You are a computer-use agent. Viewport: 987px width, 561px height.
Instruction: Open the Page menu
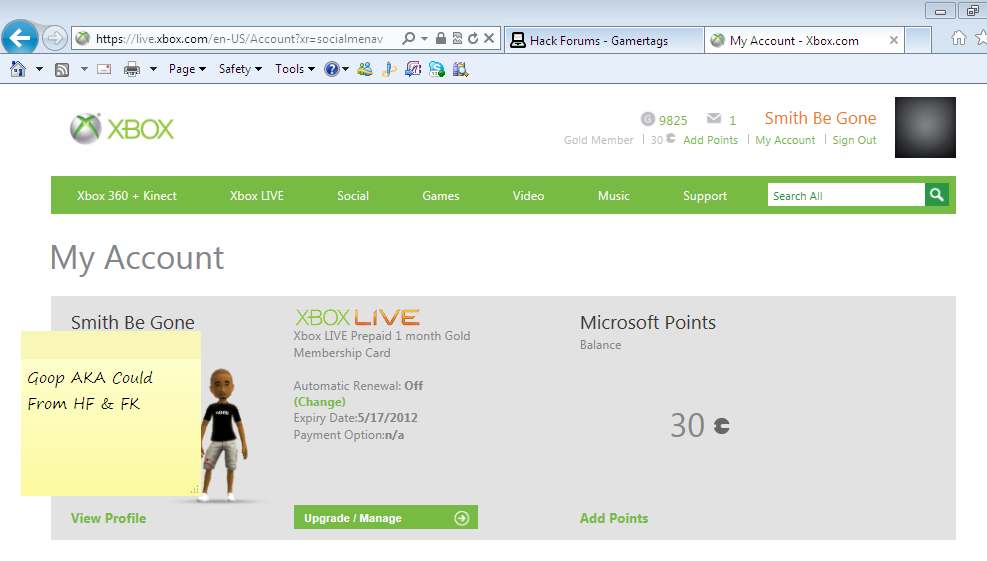coord(187,69)
